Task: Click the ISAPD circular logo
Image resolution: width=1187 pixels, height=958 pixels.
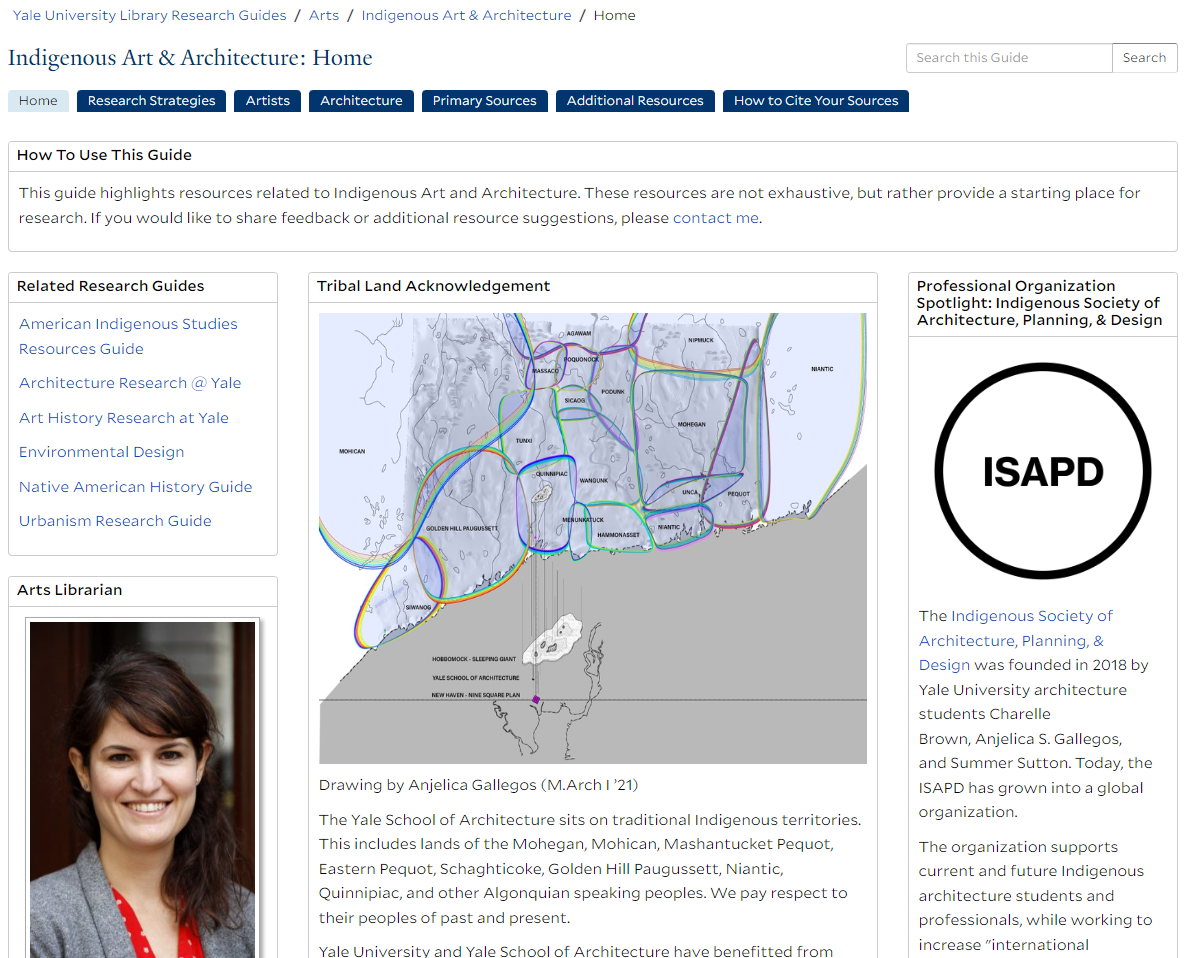Action: pos(1042,471)
